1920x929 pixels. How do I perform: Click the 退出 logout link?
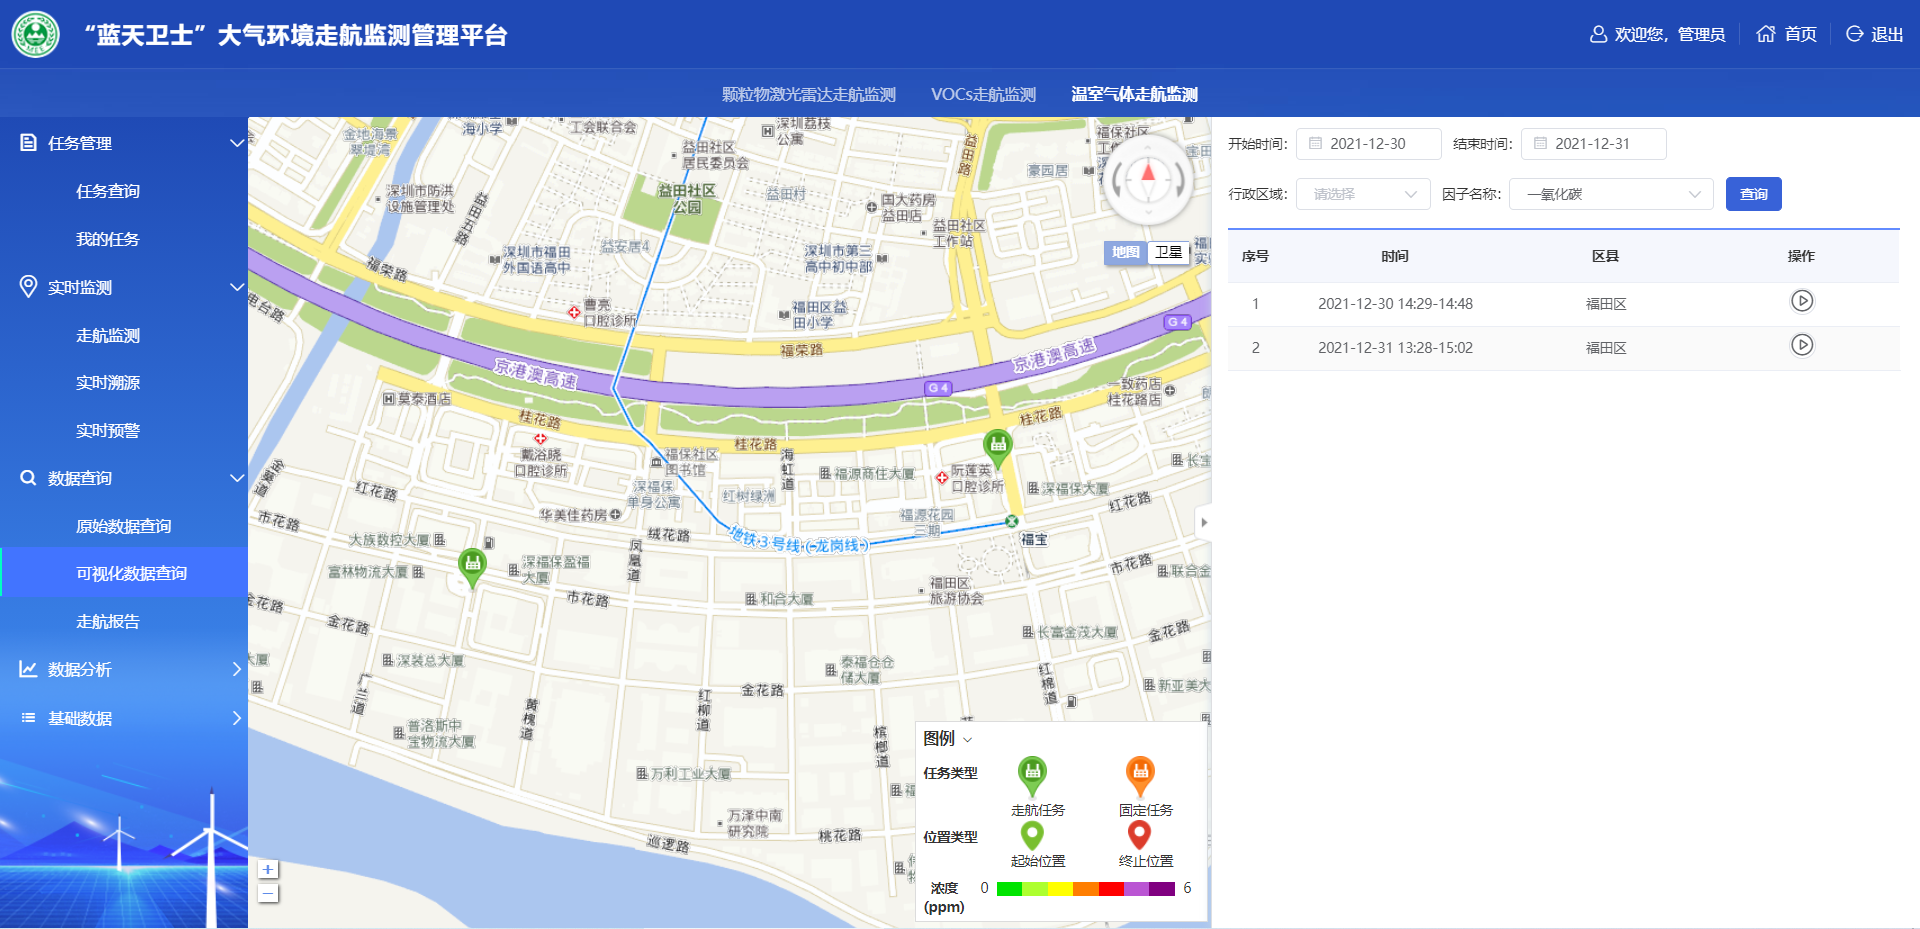point(1874,34)
